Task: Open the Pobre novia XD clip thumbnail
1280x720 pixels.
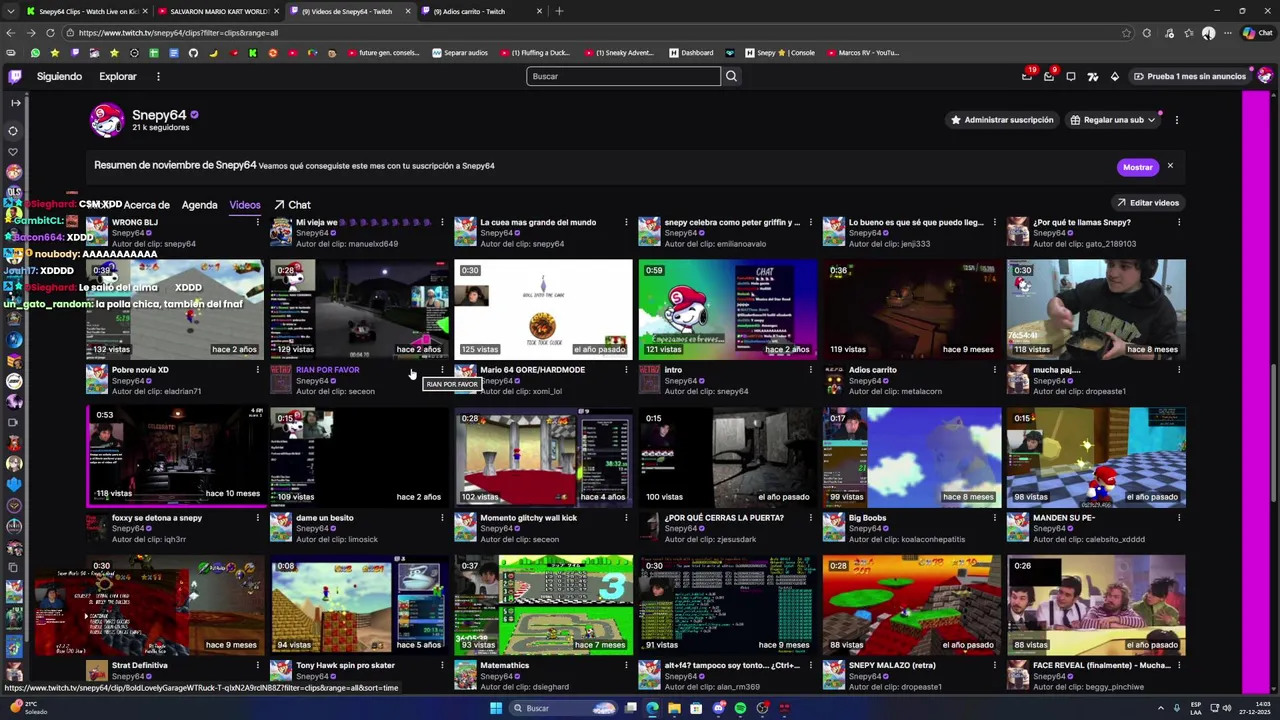Action: (175, 309)
